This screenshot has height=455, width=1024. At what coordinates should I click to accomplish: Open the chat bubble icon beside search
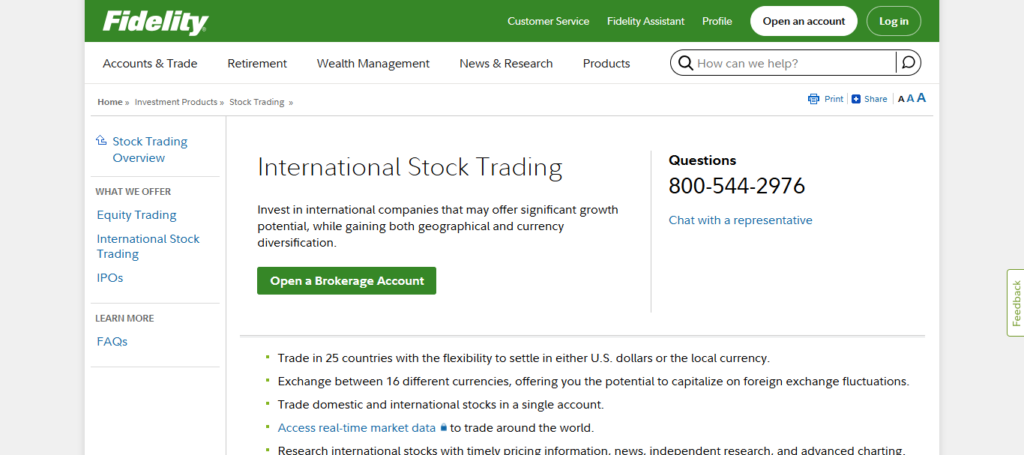tap(908, 63)
